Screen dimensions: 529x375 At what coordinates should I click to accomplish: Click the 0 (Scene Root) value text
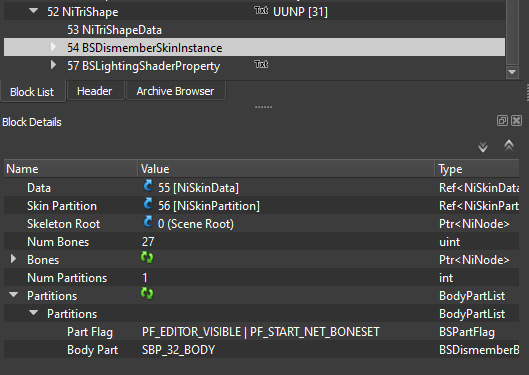click(x=196, y=224)
